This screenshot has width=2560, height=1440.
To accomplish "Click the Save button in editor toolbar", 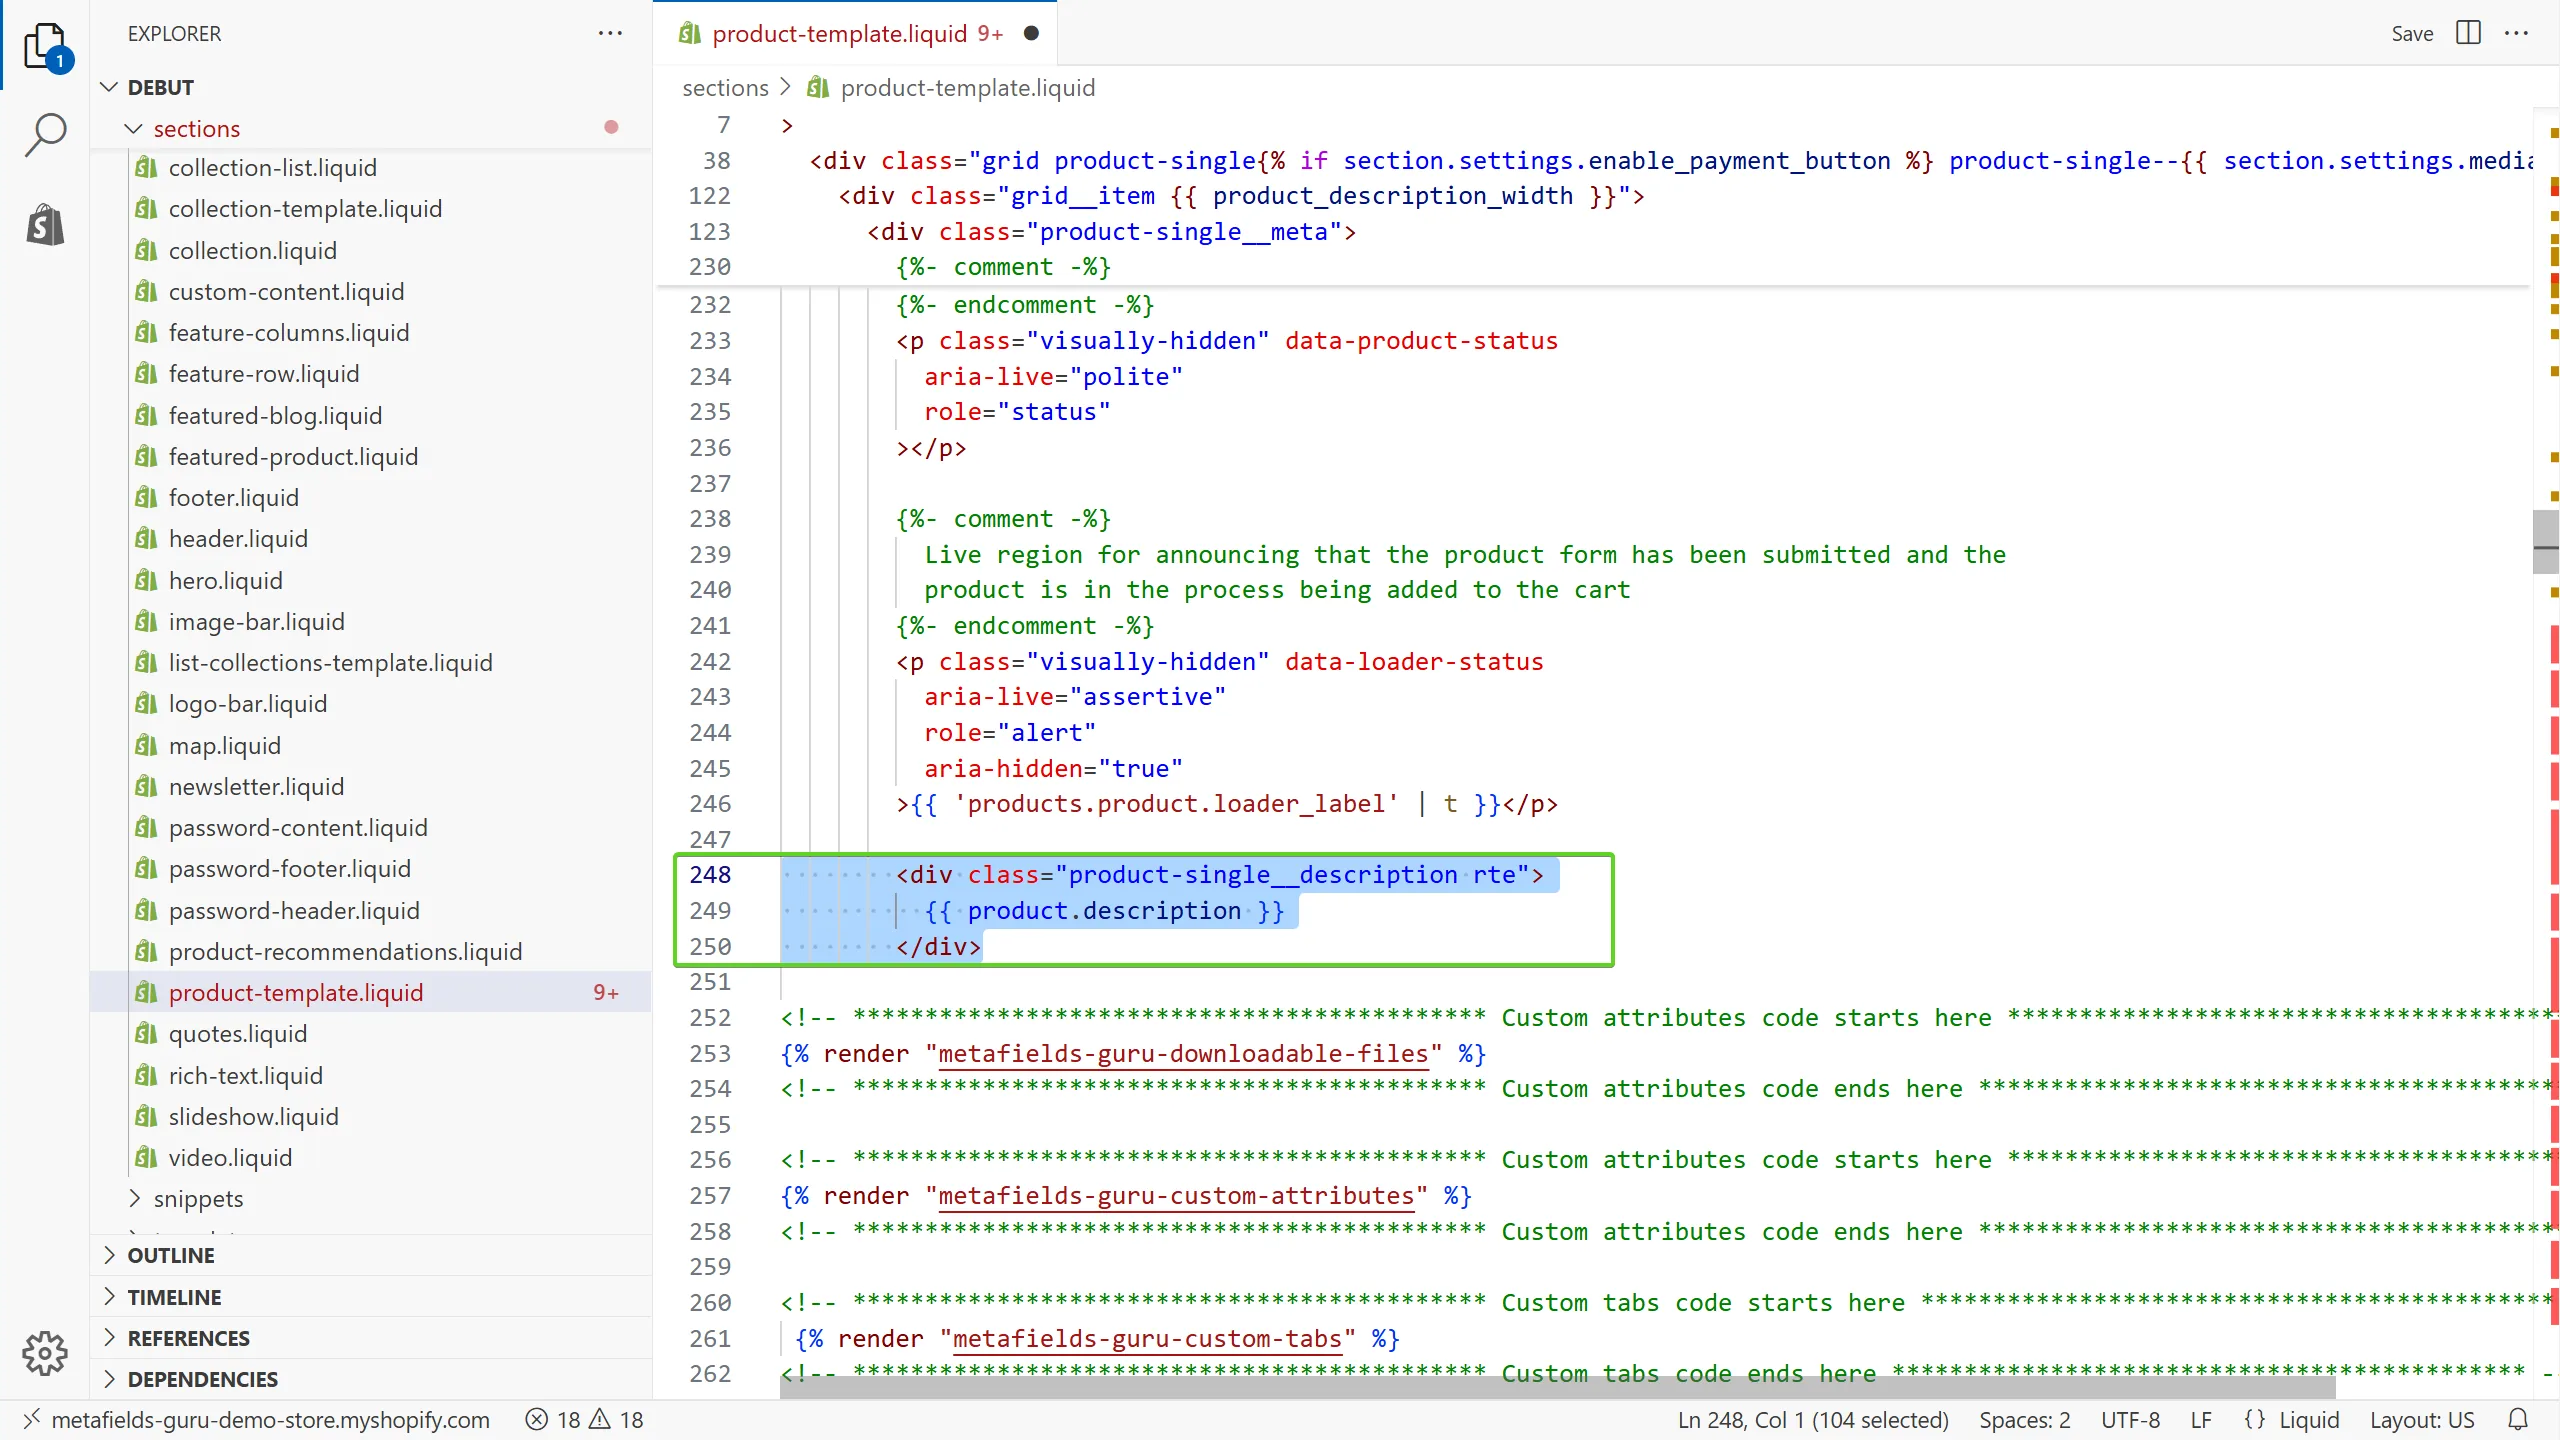I will point(2412,33).
